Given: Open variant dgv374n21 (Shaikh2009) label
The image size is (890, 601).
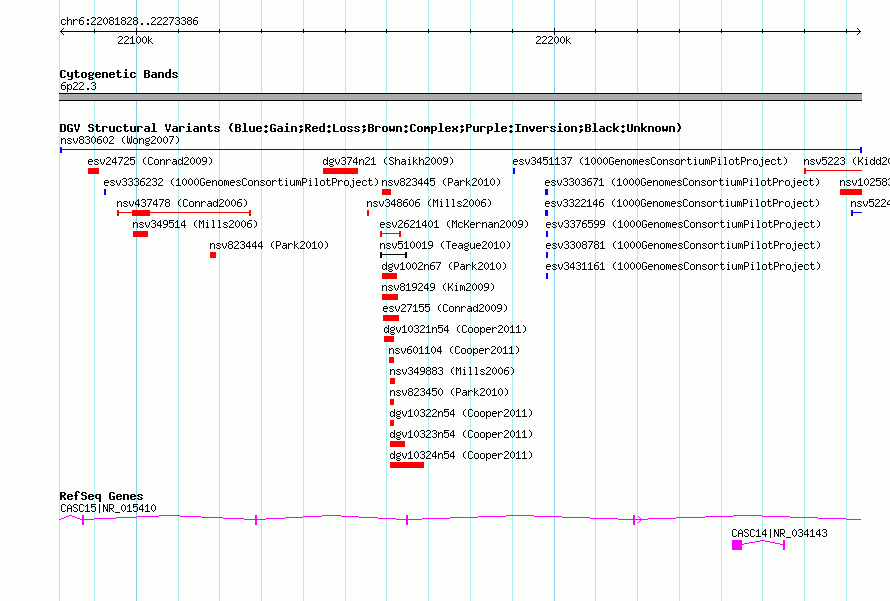Looking at the screenshot, I should [388, 161].
